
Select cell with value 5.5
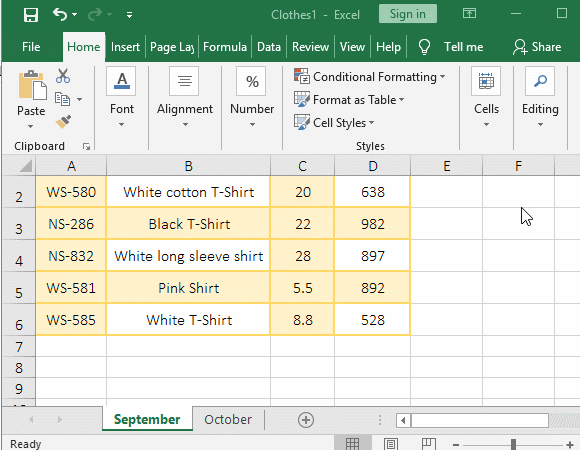[302, 288]
